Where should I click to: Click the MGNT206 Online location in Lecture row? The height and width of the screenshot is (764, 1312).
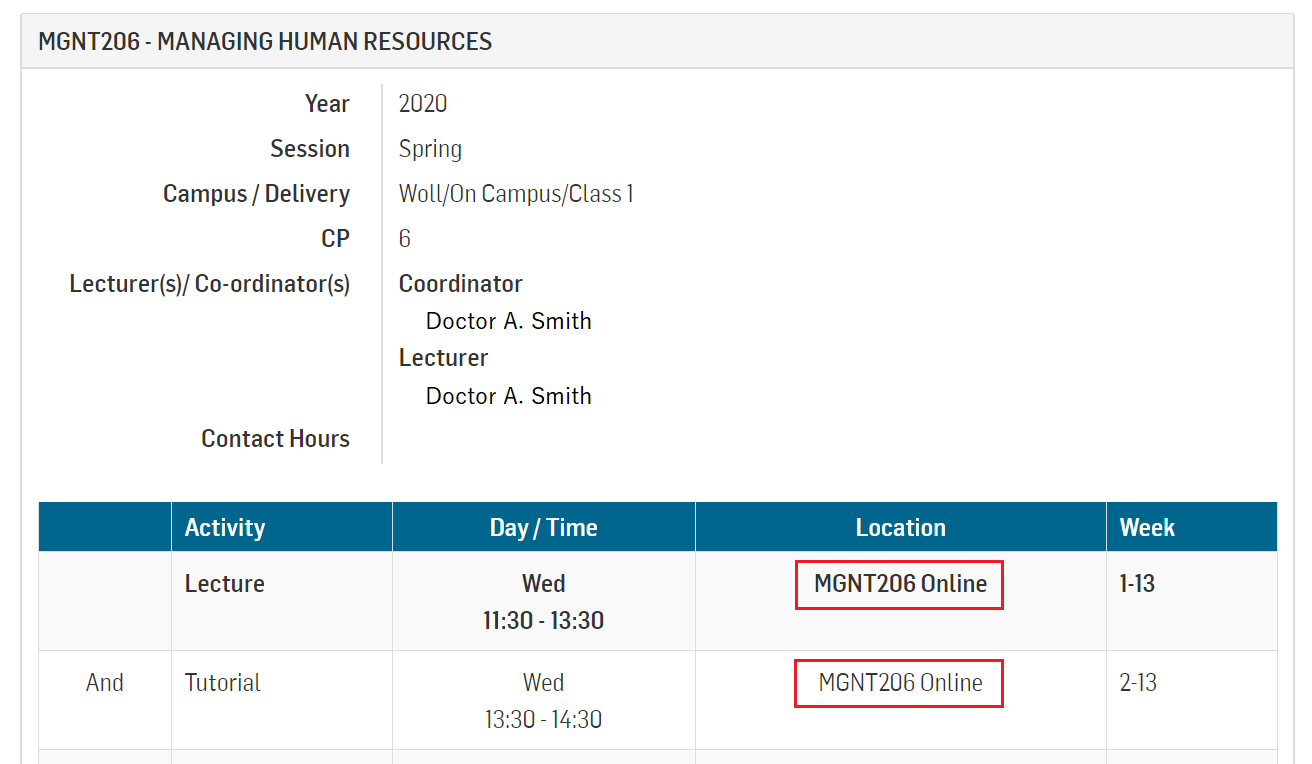[x=900, y=584]
